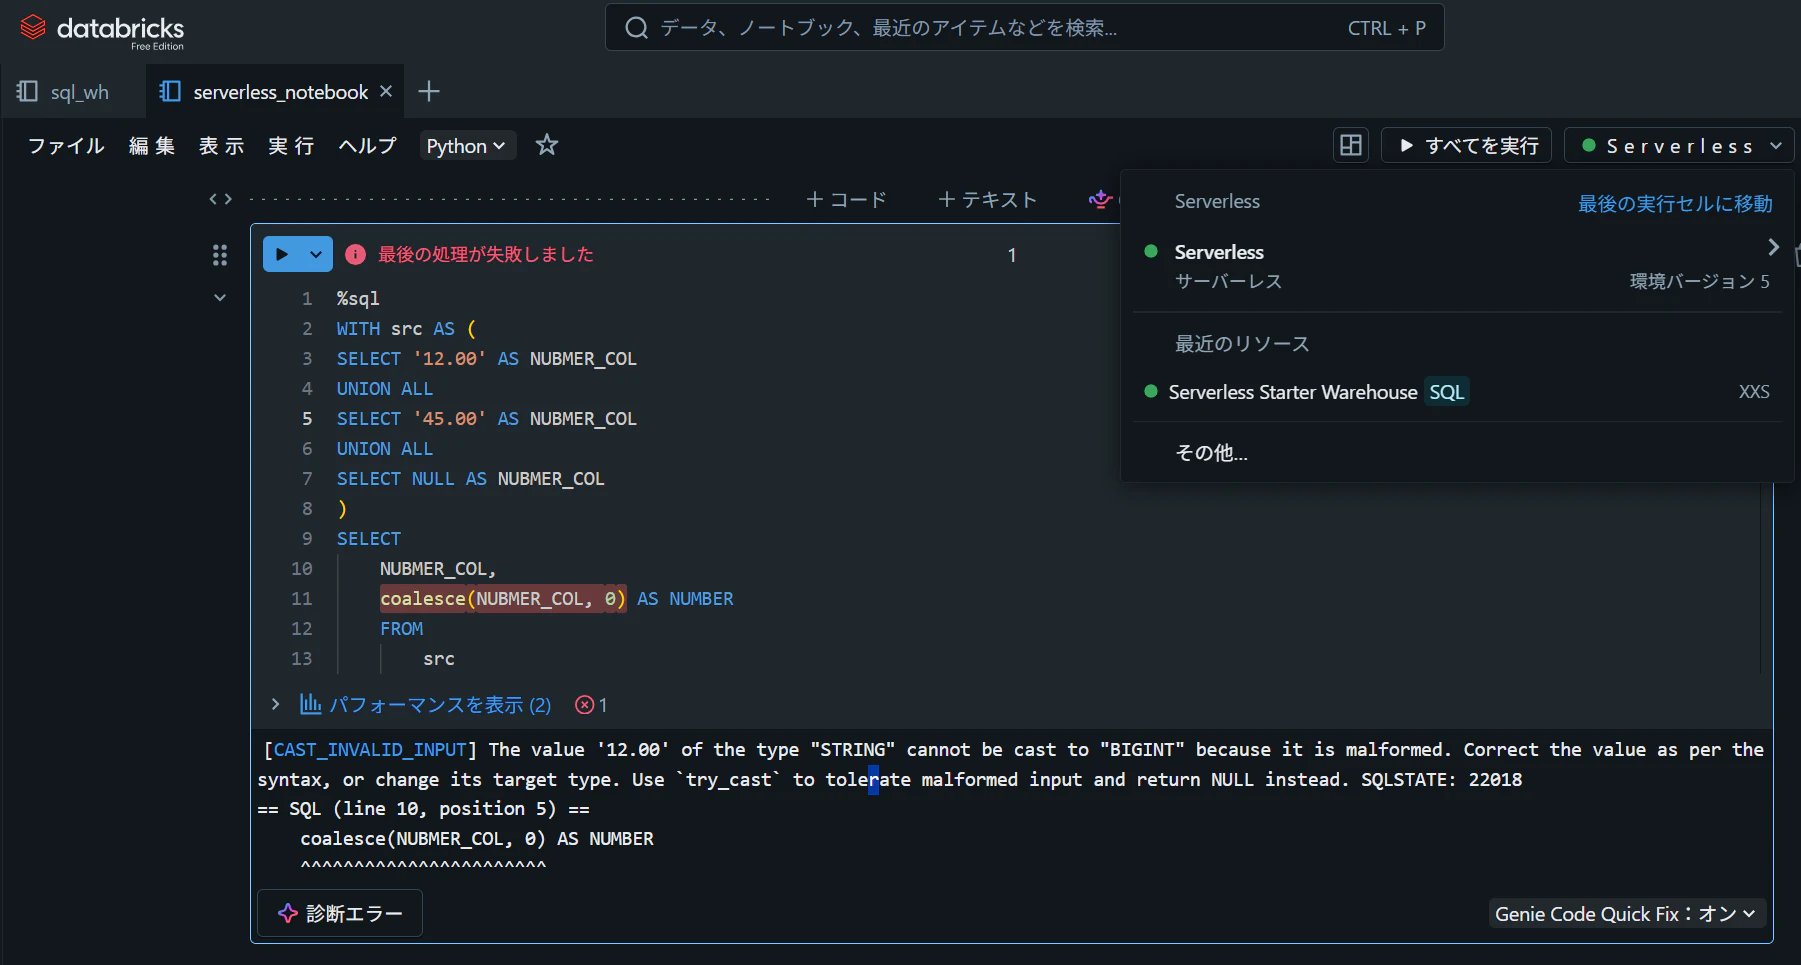The width and height of the screenshot is (1801, 965).
Task: Click the performance chart icon
Action: click(x=310, y=704)
